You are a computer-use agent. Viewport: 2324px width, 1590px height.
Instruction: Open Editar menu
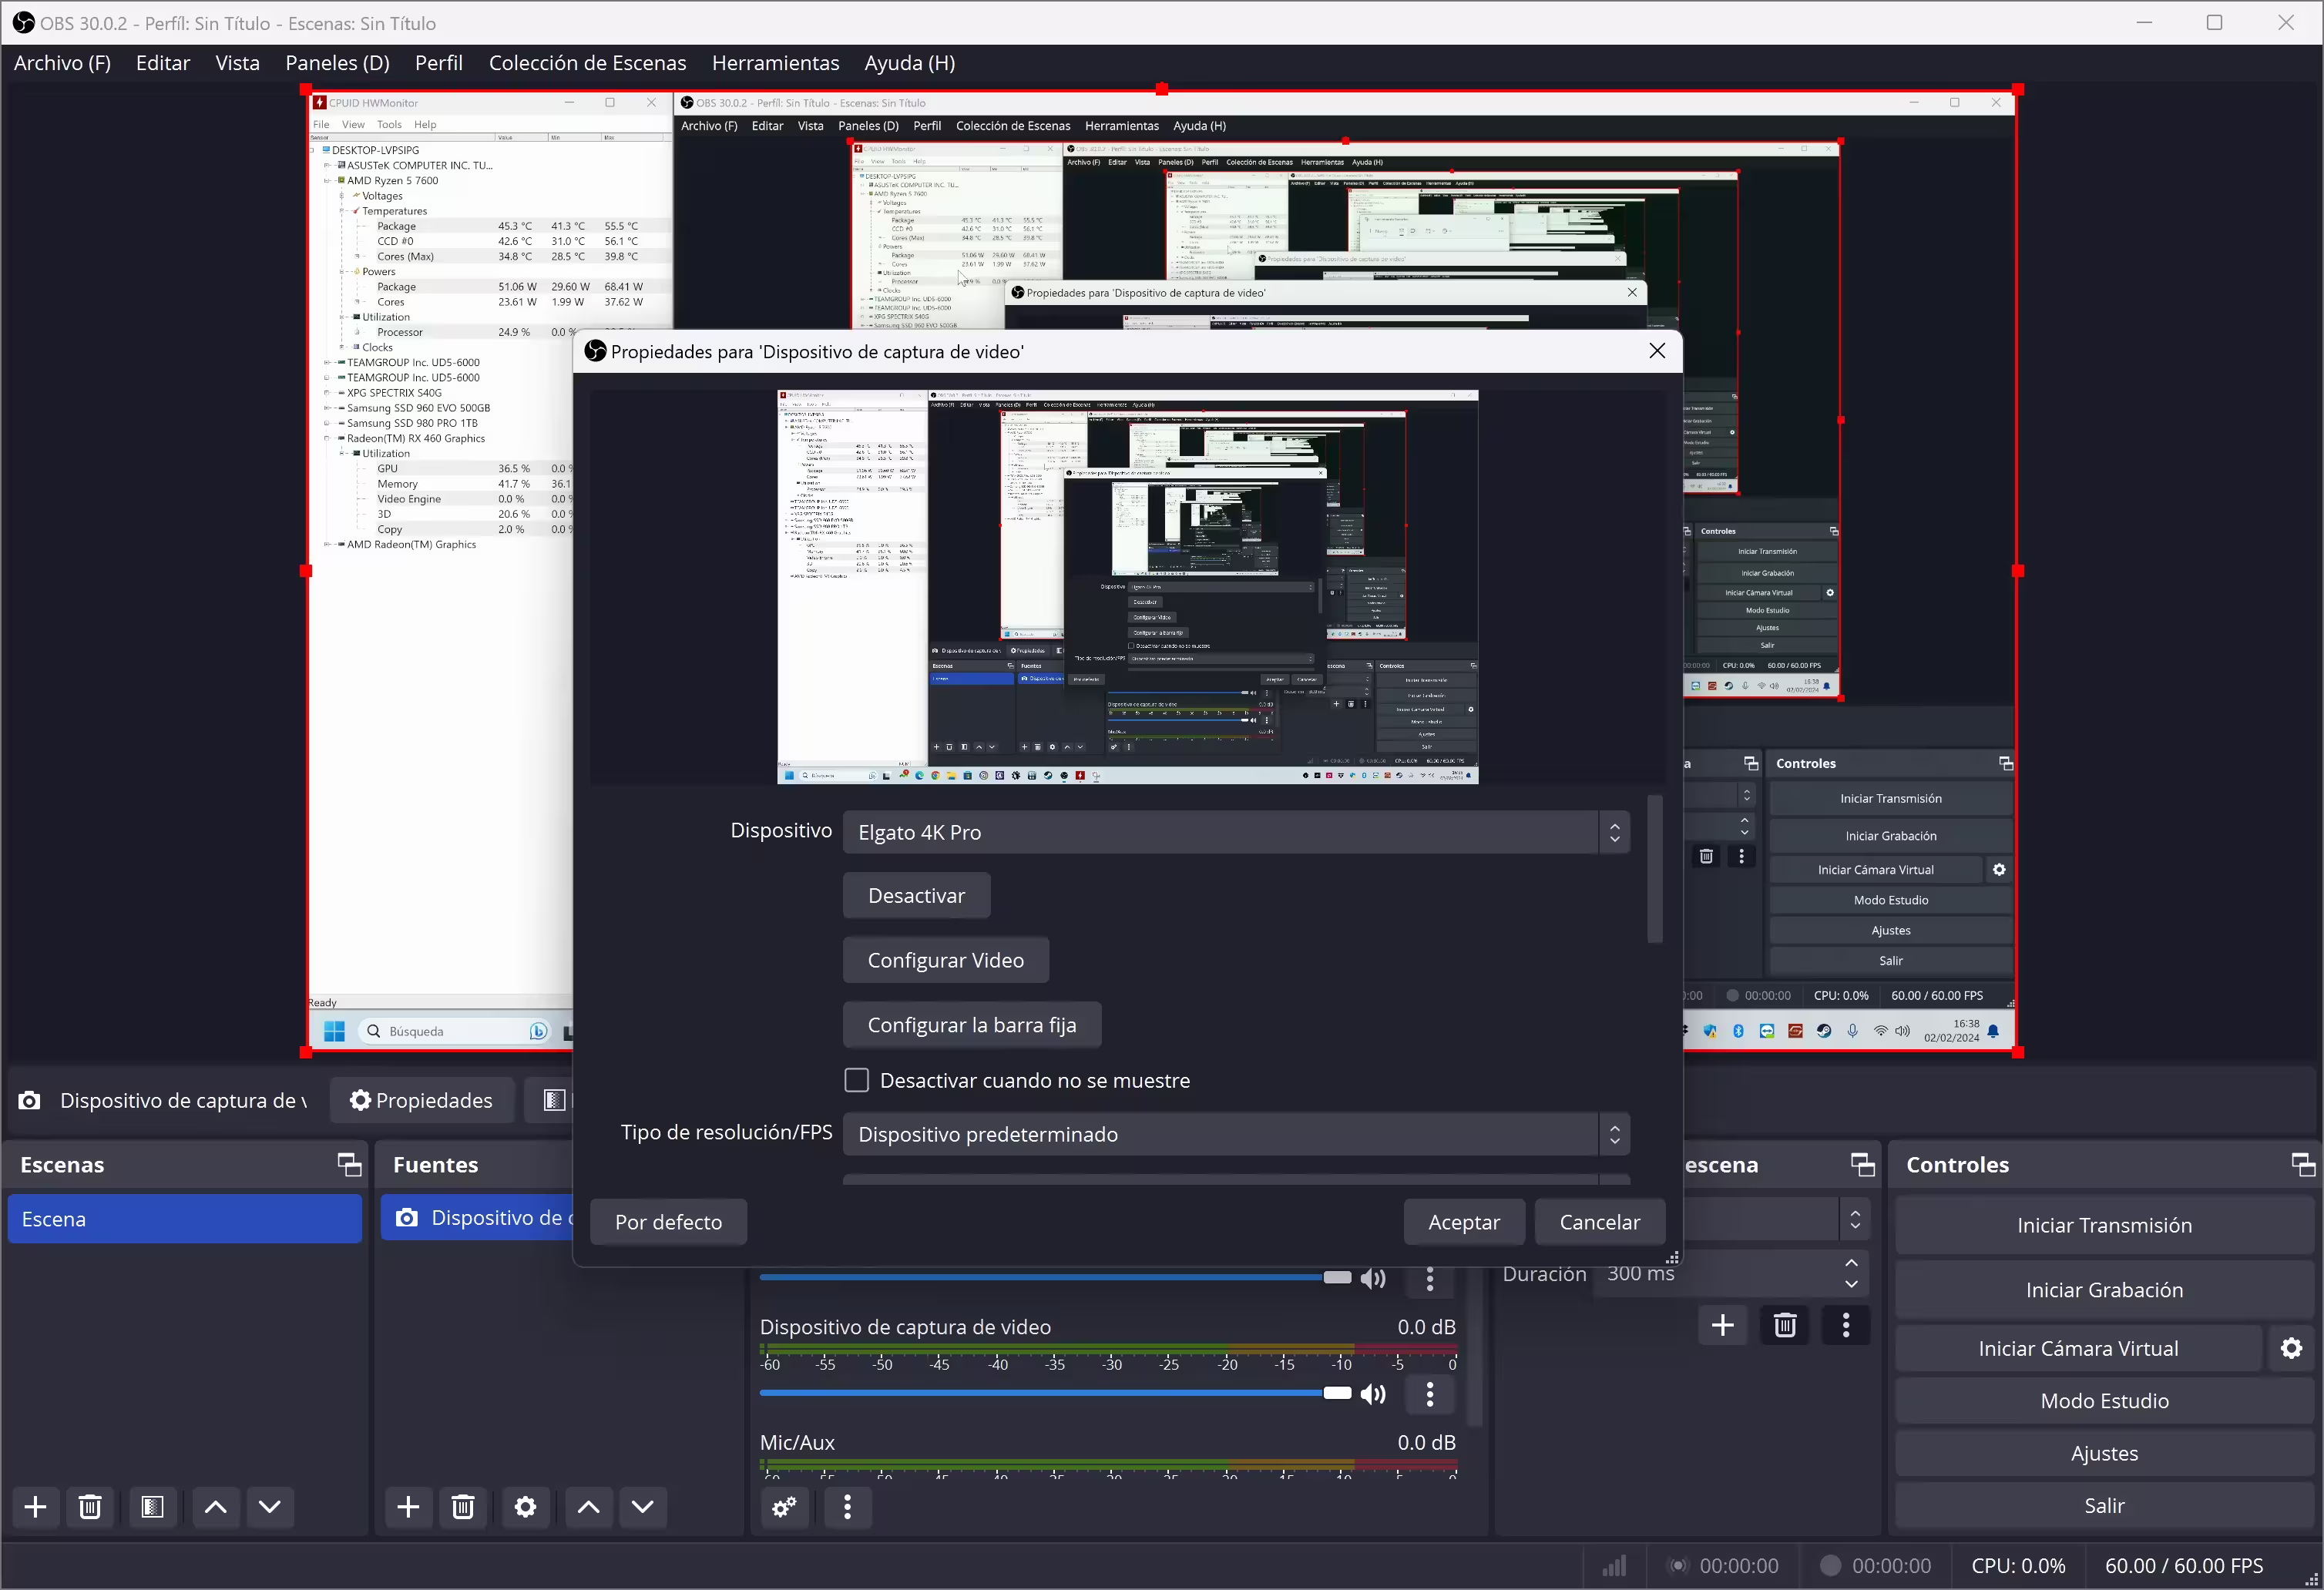click(163, 63)
